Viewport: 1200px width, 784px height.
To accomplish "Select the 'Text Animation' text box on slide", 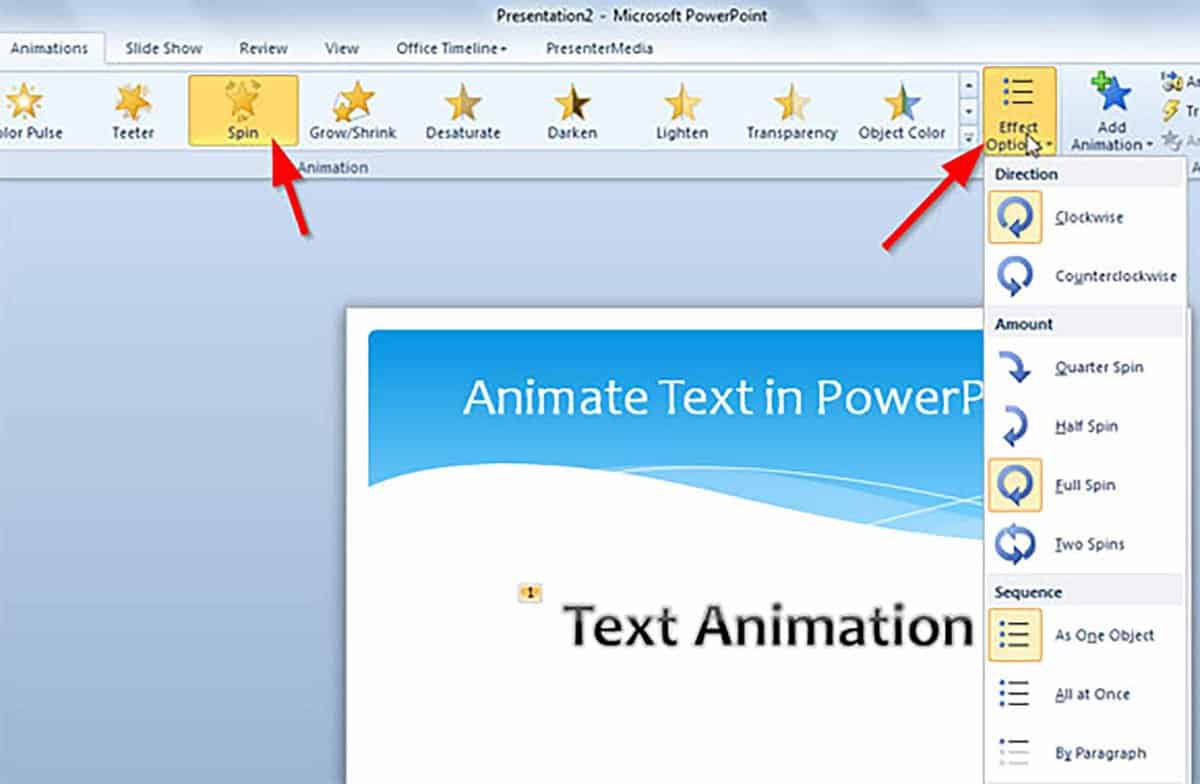I will pos(768,627).
